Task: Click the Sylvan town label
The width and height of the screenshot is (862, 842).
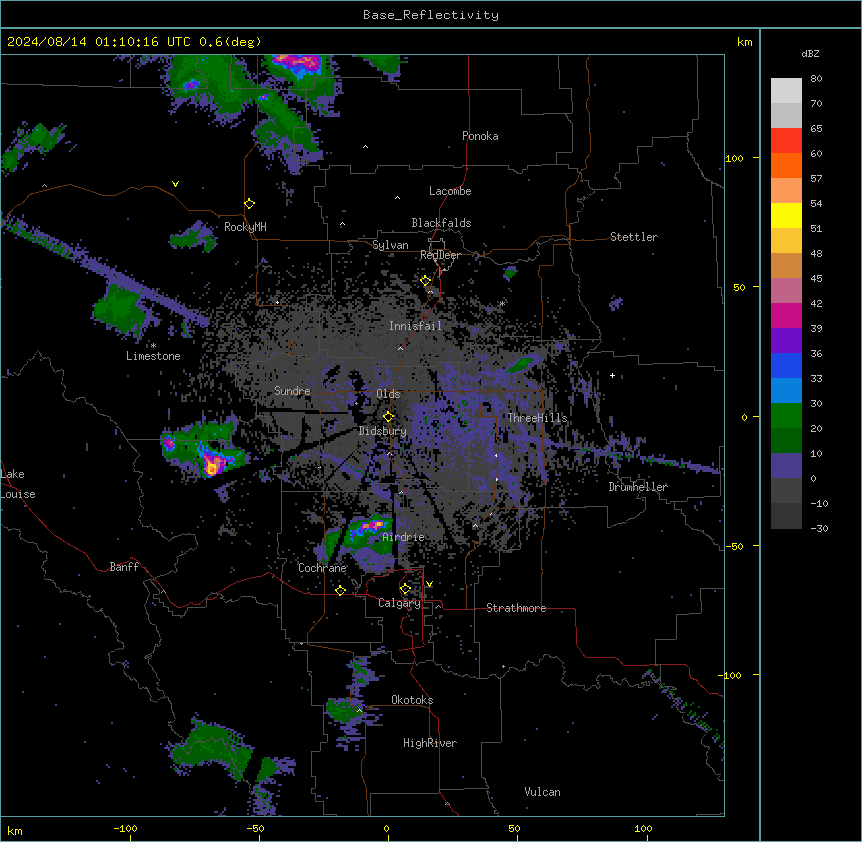Action: click(390, 245)
